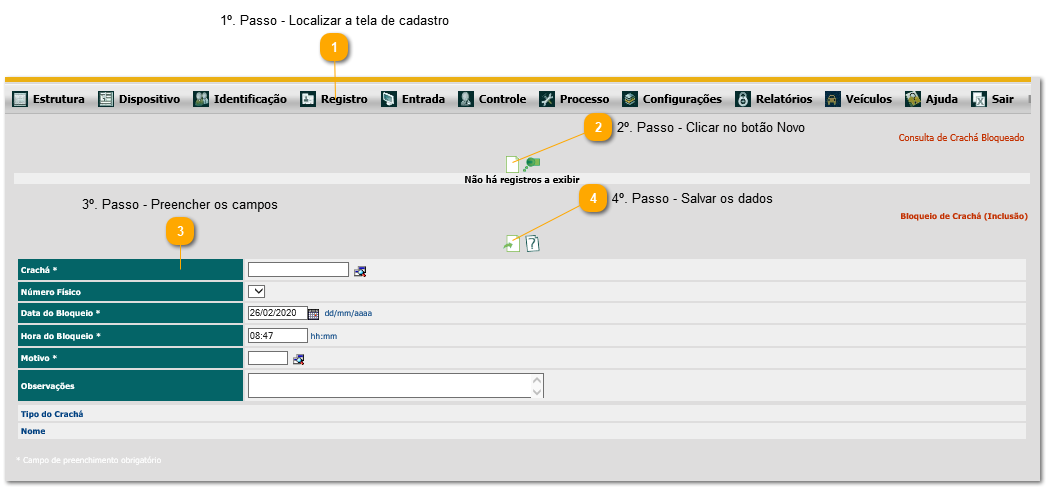
Task: Click the Campo de preenchimento obrigatório note
Action: click(x=88, y=461)
